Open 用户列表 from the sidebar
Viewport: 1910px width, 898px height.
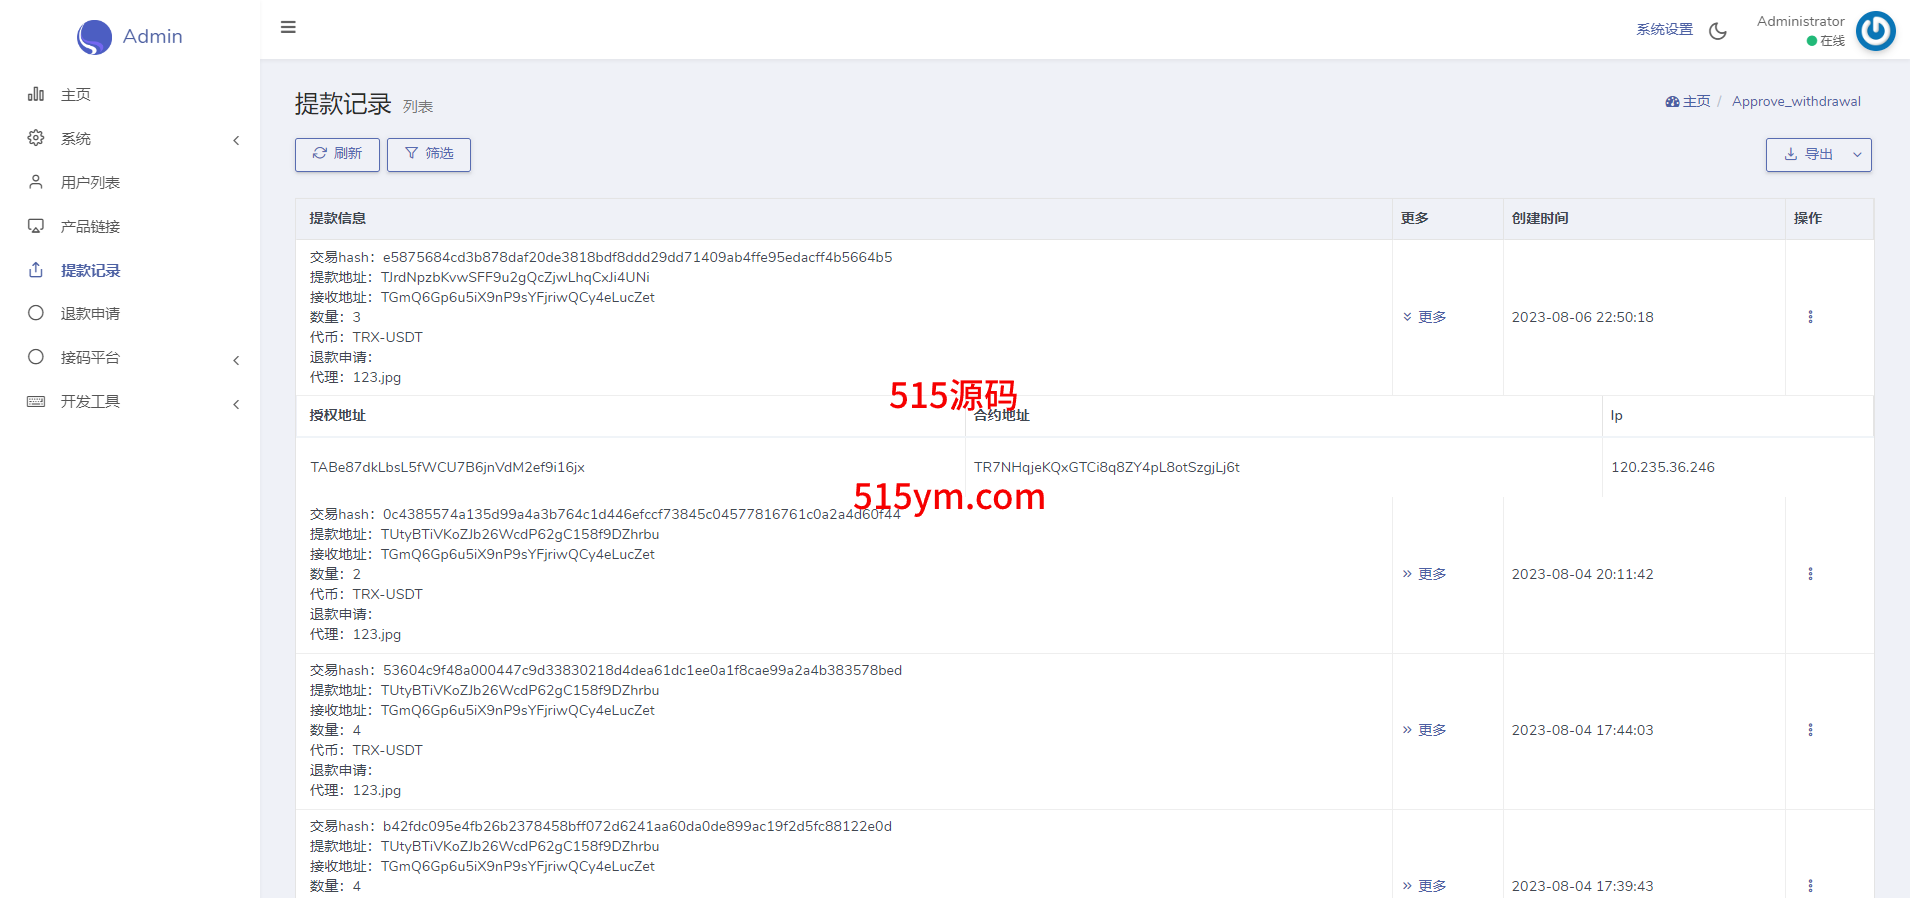point(90,183)
